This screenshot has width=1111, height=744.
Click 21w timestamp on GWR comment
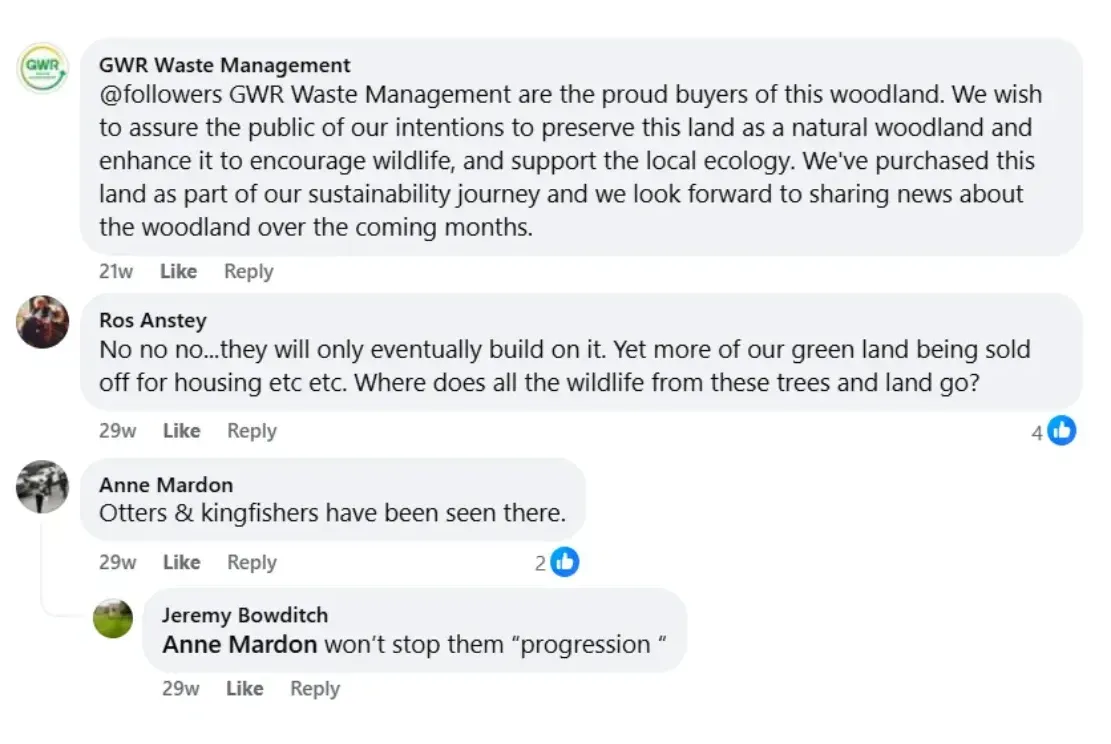click(x=116, y=271)
